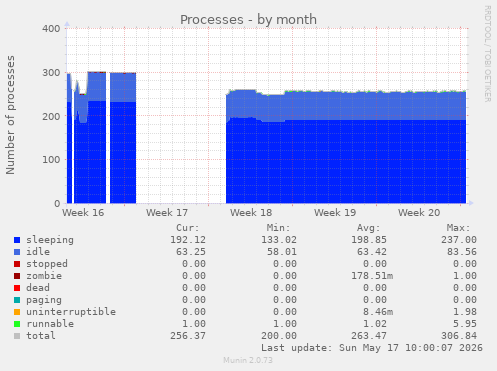Image resolution: width=497 pixels, height=371 pixels.
Task: Click sleeping average value 198.85
Action: [x=369, y=240]
